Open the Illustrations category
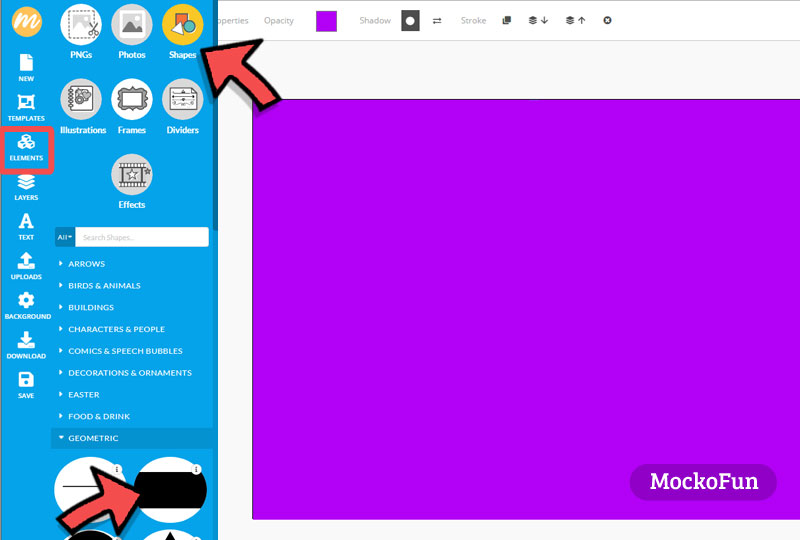800x540 pixels. [x=83, y=107]
